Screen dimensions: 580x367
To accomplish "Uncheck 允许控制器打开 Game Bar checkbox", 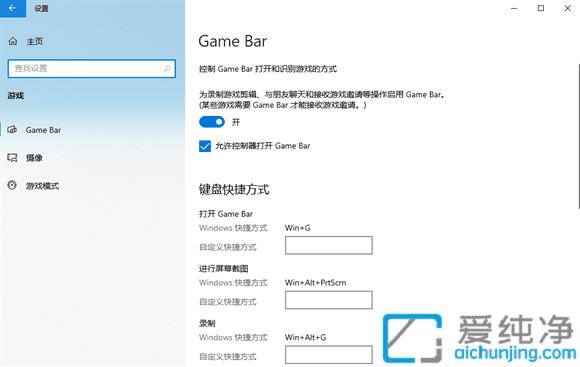I will (205, 146).
